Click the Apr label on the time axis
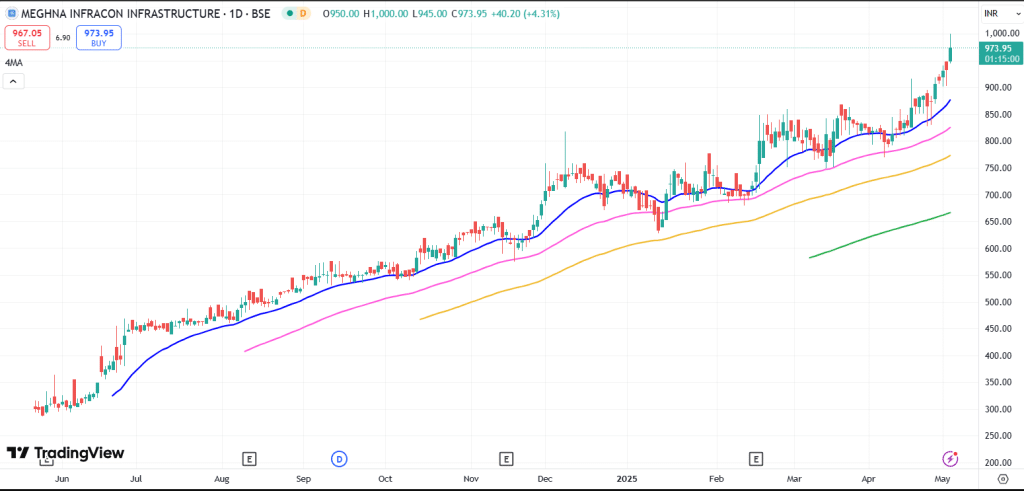1024x491 pixels. 870,479
